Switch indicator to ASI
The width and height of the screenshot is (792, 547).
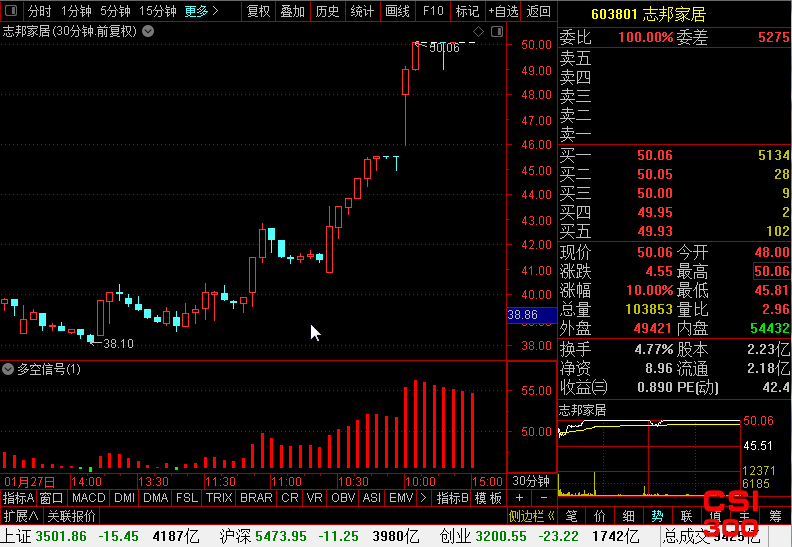[372, 498]
